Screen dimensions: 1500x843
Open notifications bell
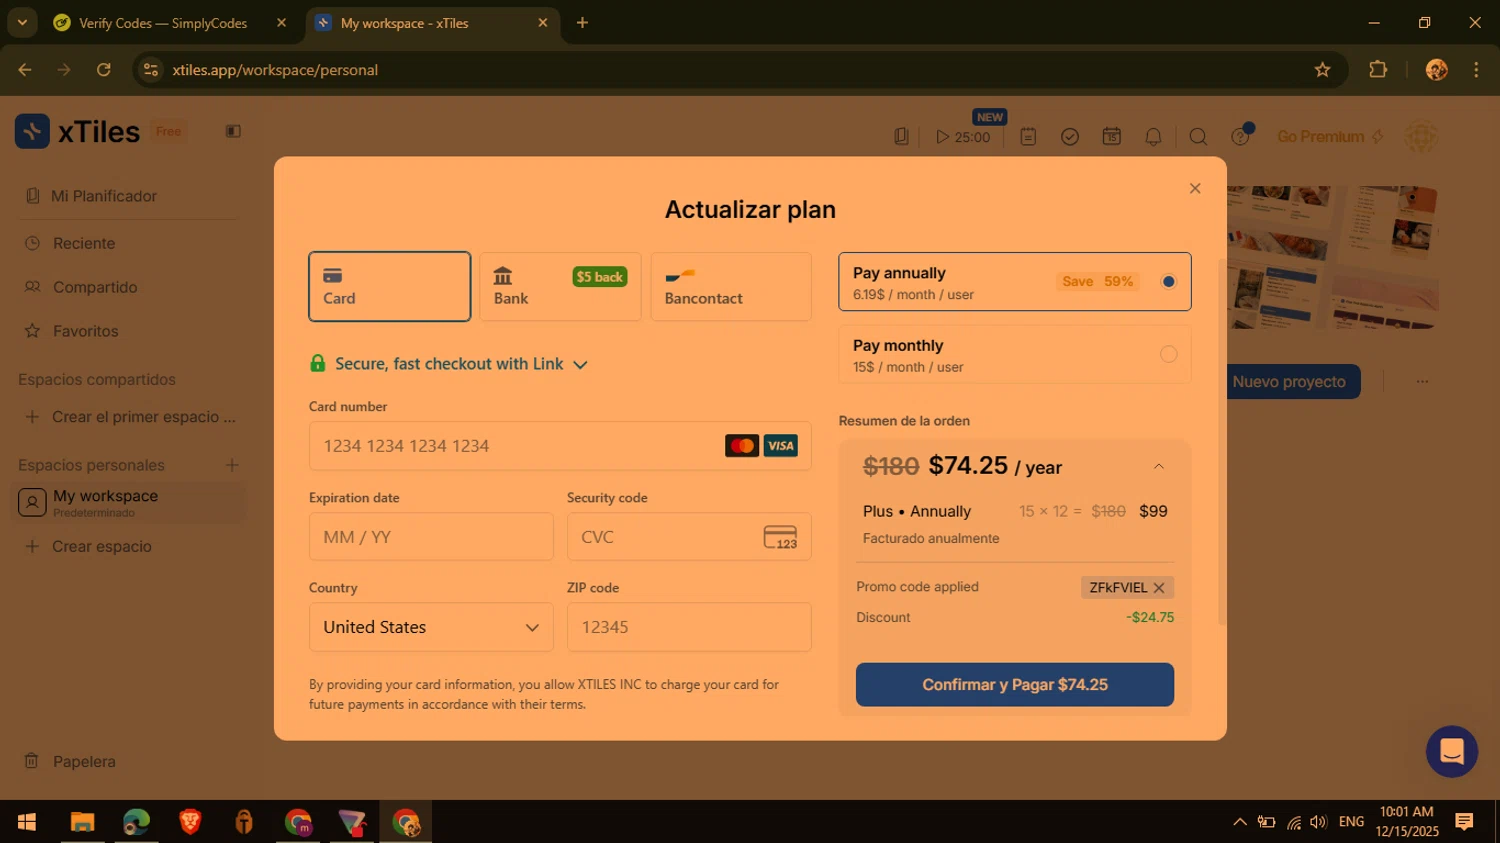1153,137
